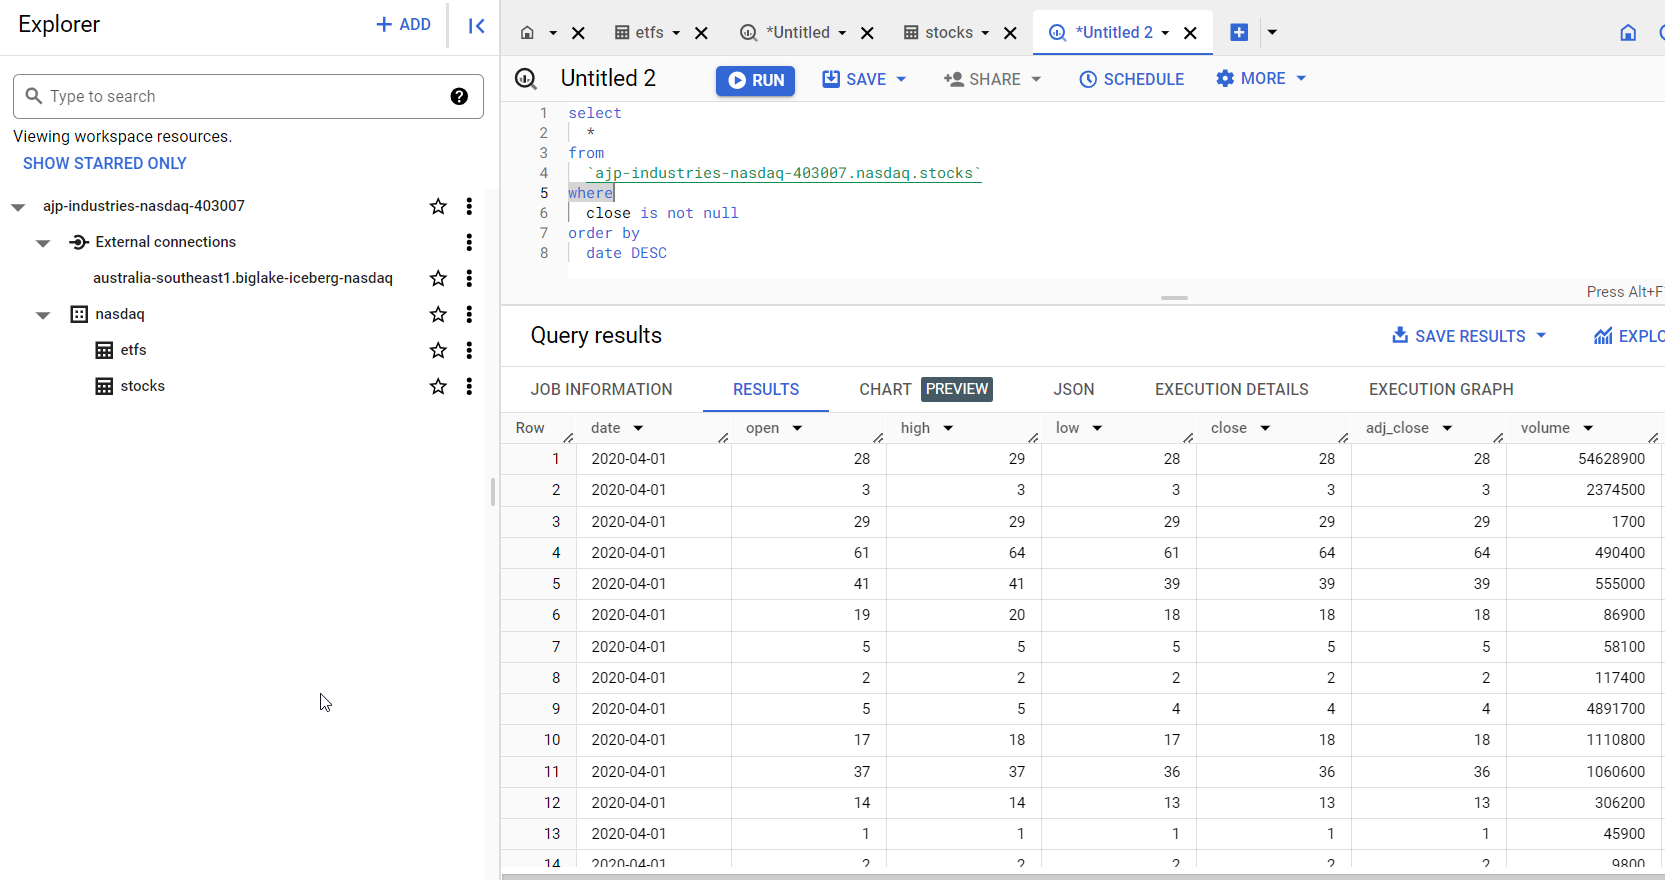
Task: Switch to JSON tab
Action: [x=1073, y=389]
